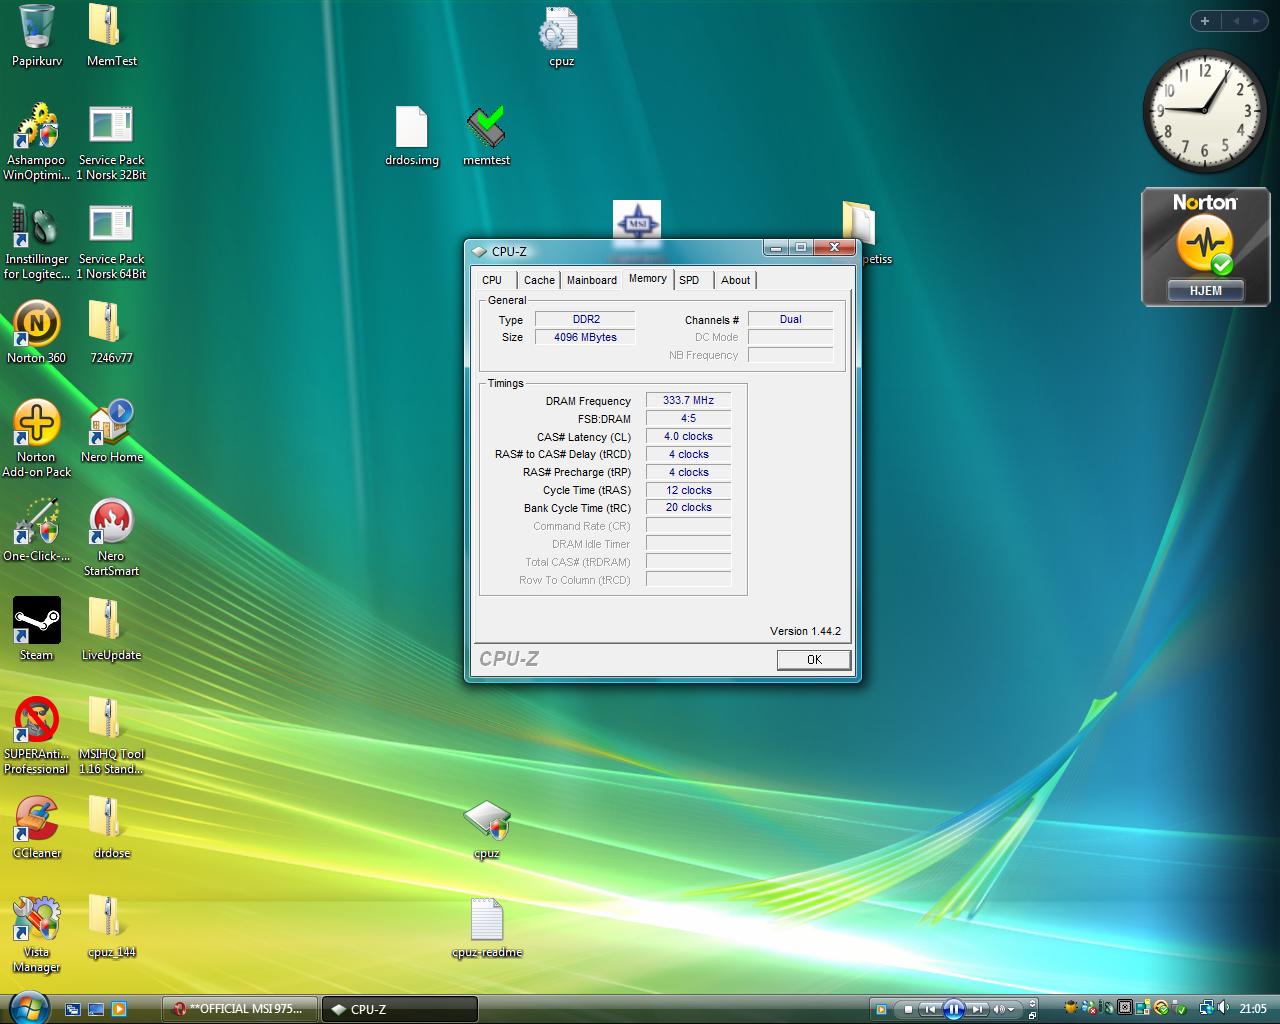
Task: Click the memory Size 4096 MBytes field
Action: pos(585,337)
